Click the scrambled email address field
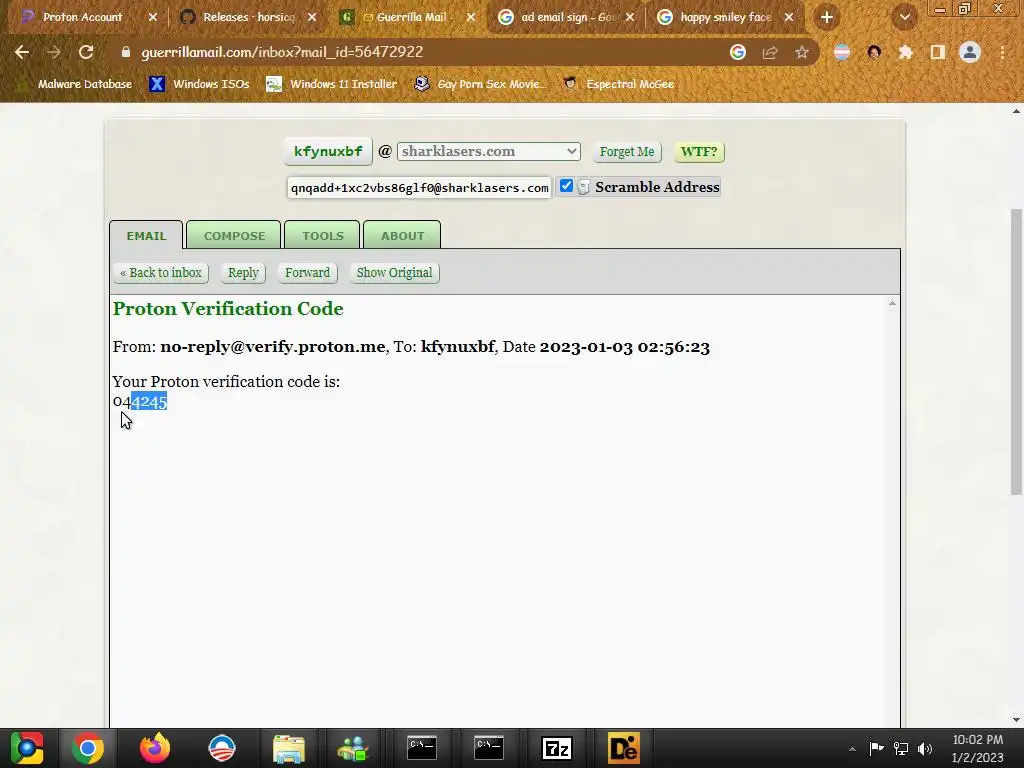 coord(419,187)
